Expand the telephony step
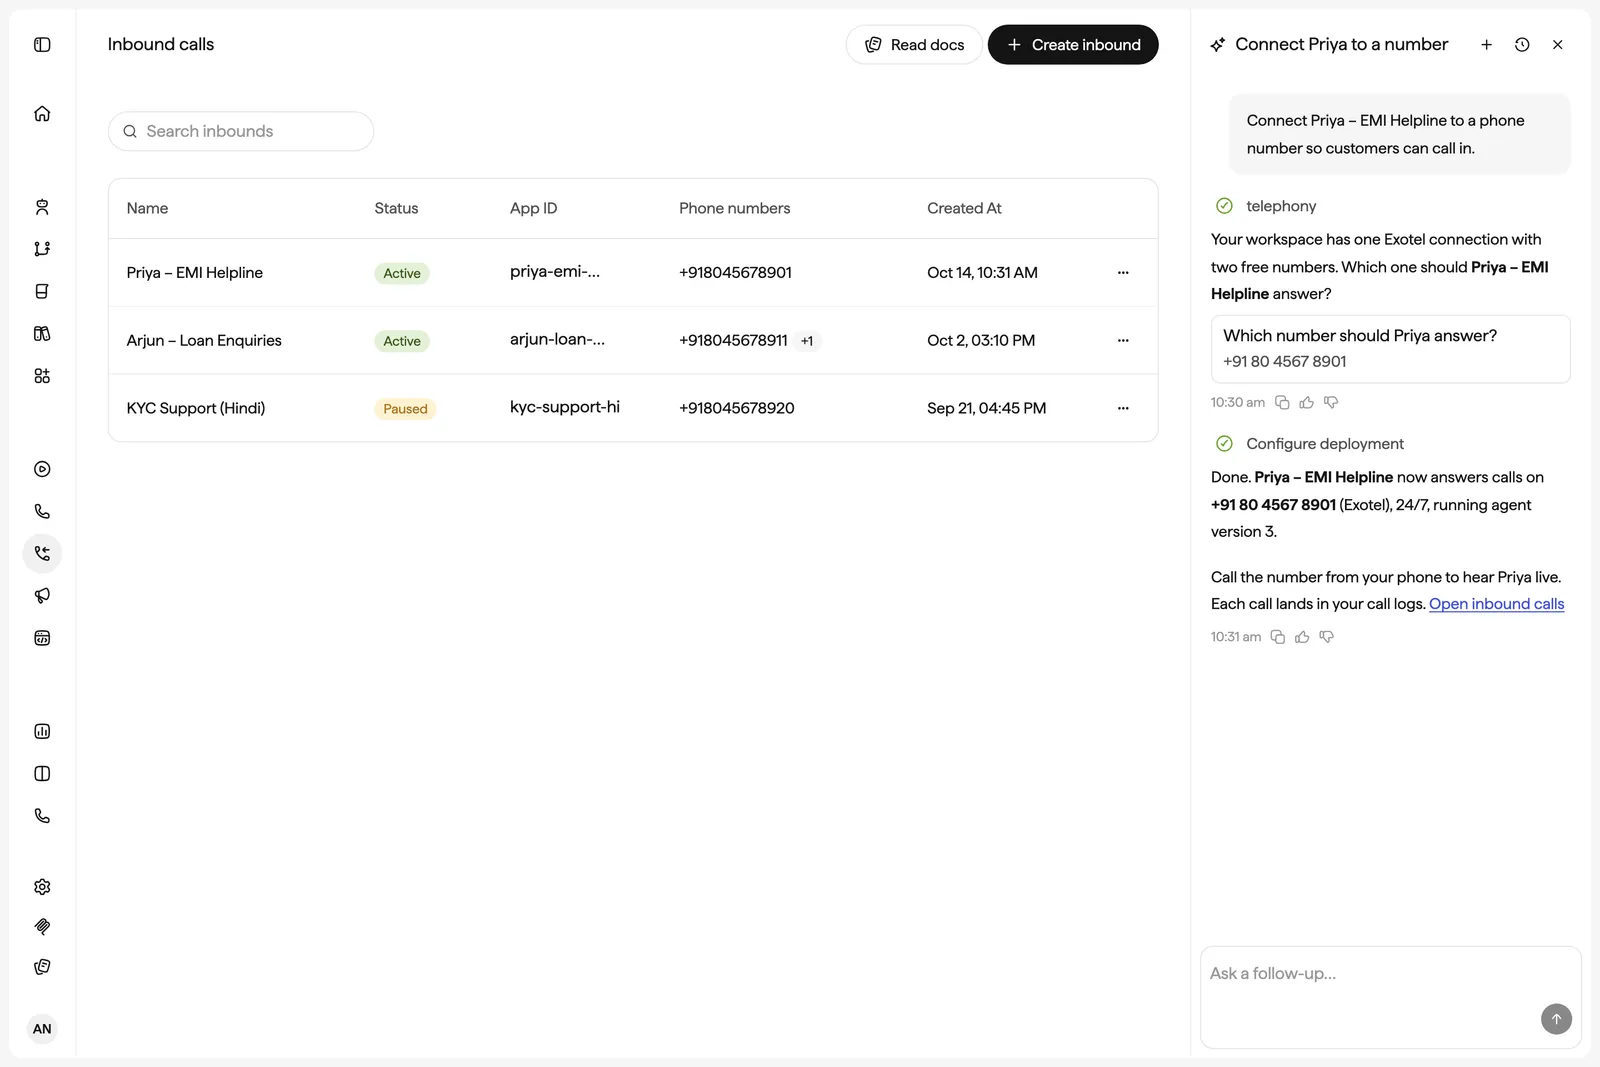 pos(1266,206)
